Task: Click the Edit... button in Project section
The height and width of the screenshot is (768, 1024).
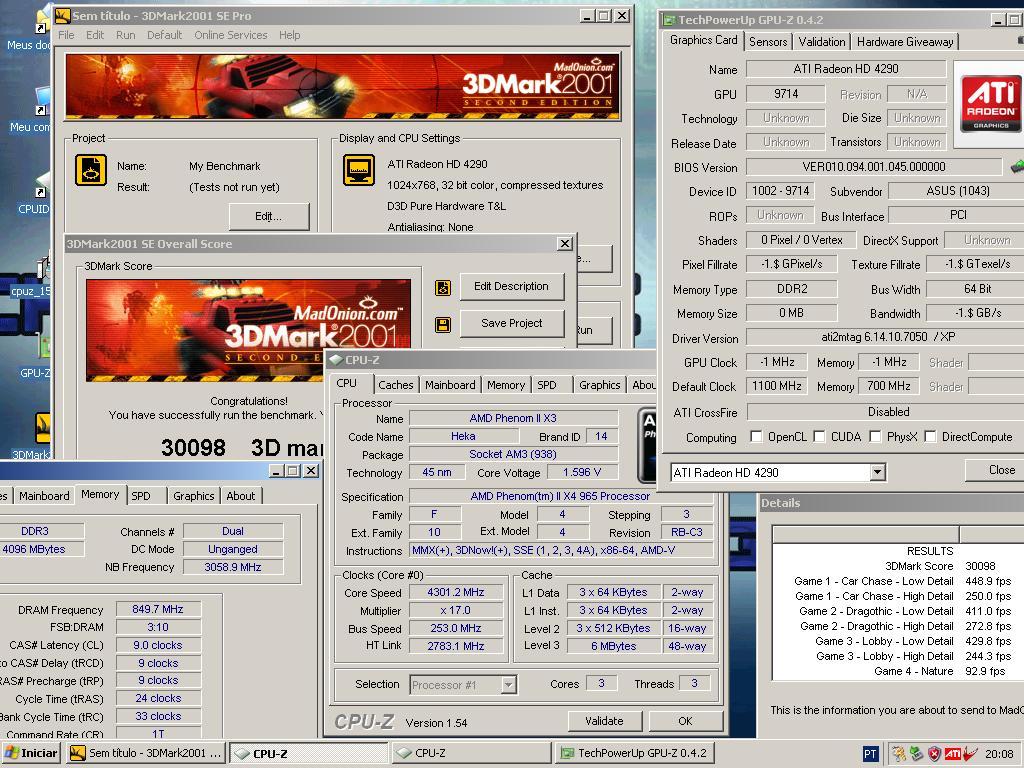Action: 268,216
